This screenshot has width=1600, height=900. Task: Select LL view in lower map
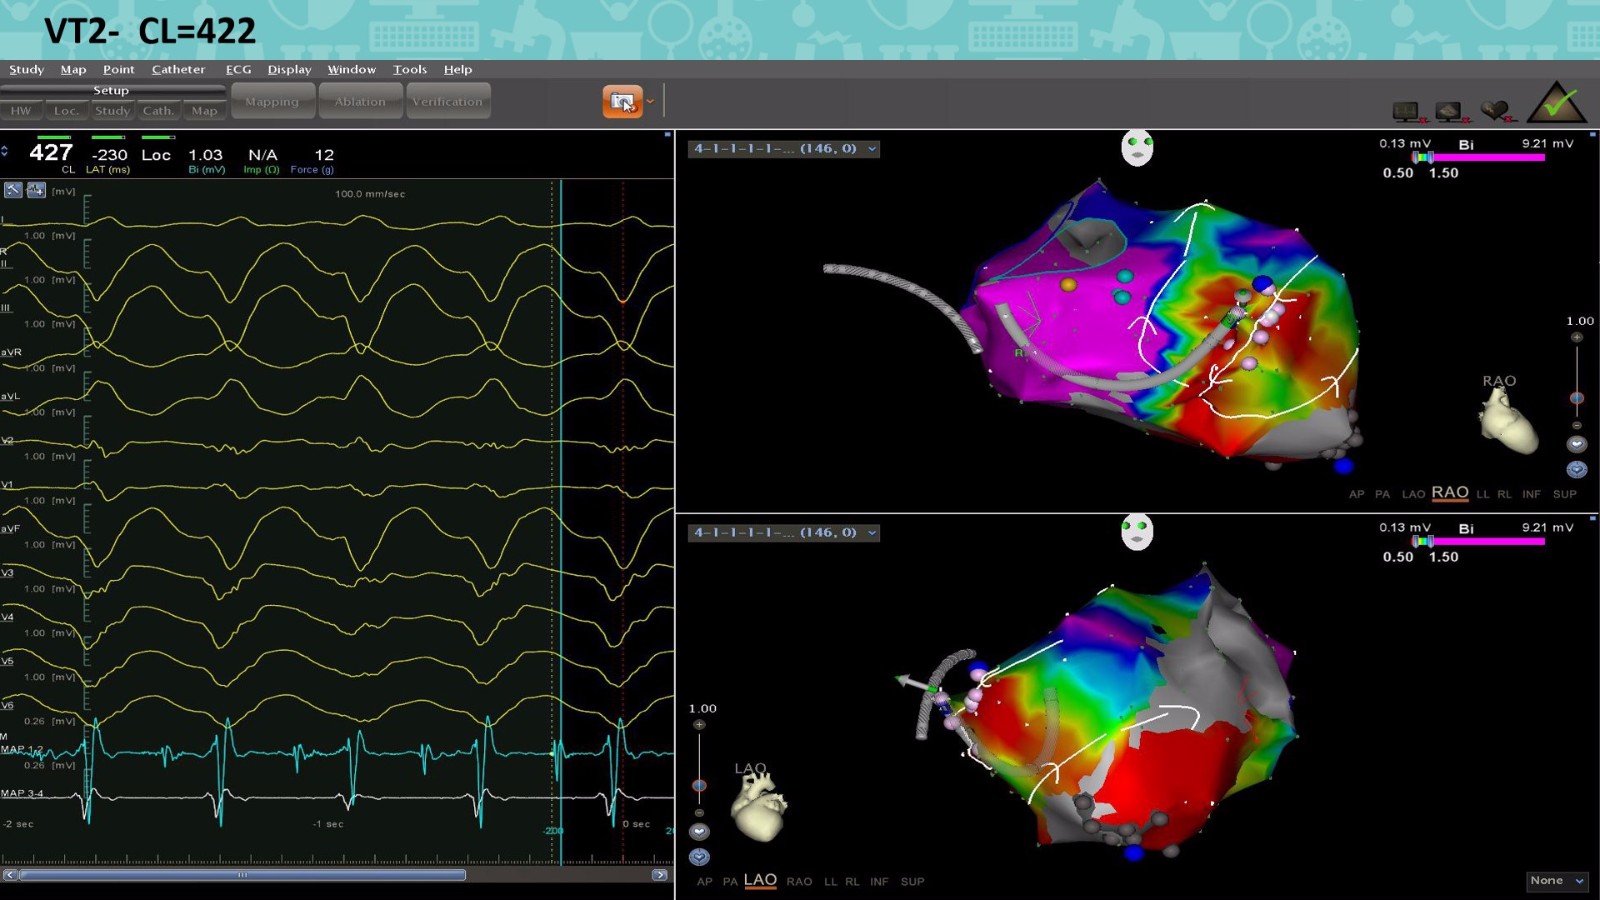click(x=830, y=882)
